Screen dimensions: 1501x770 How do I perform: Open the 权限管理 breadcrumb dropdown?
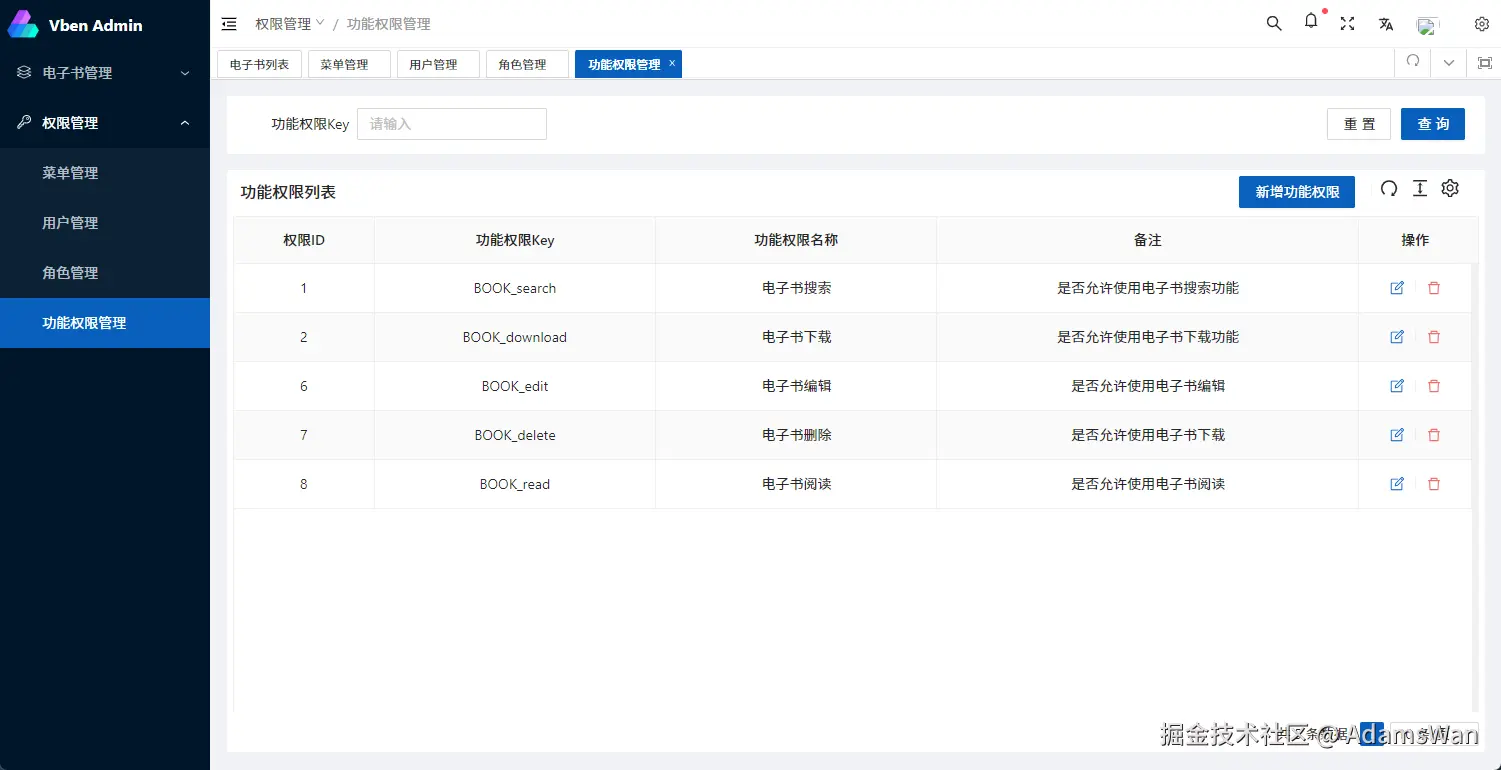[290, 24]
